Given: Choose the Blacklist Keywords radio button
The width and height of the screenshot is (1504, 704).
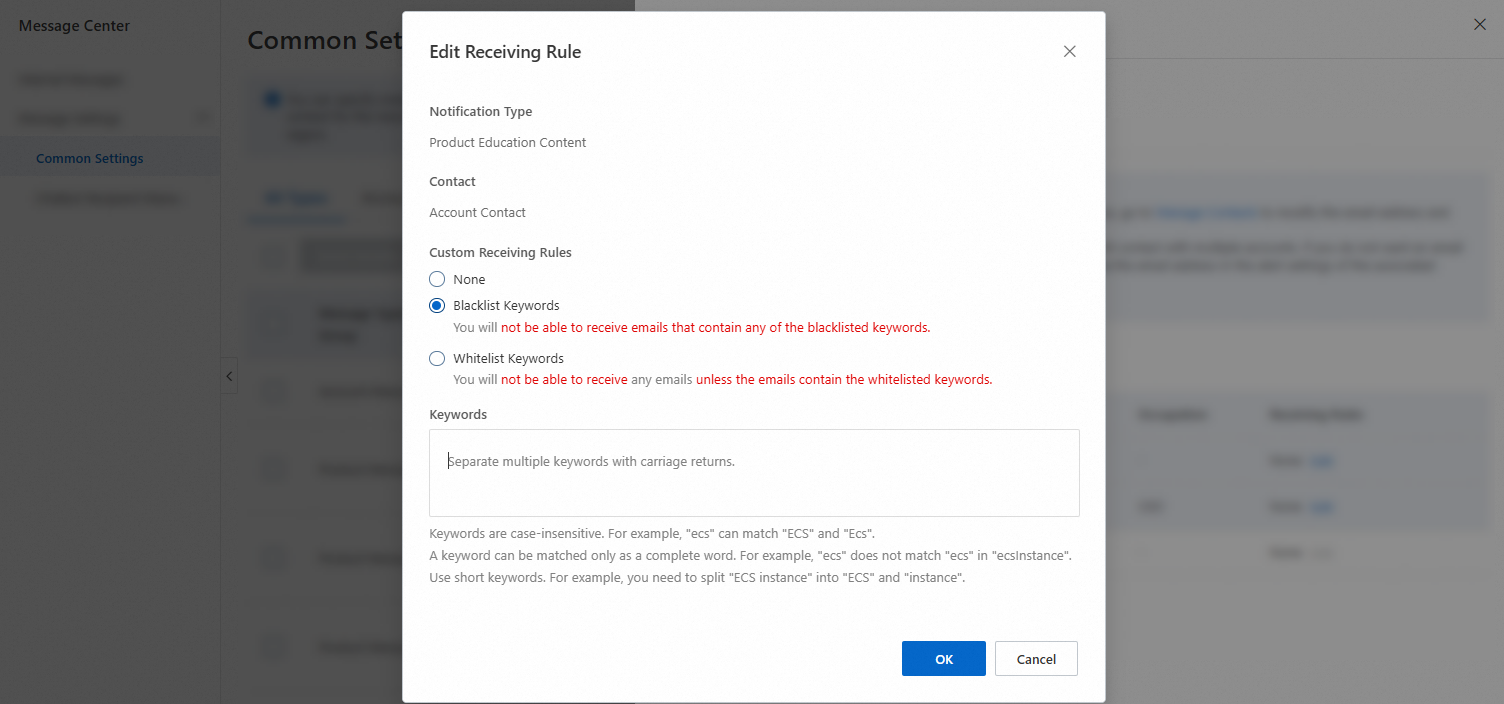Looking at the screenshot, I should click(437, 306).
